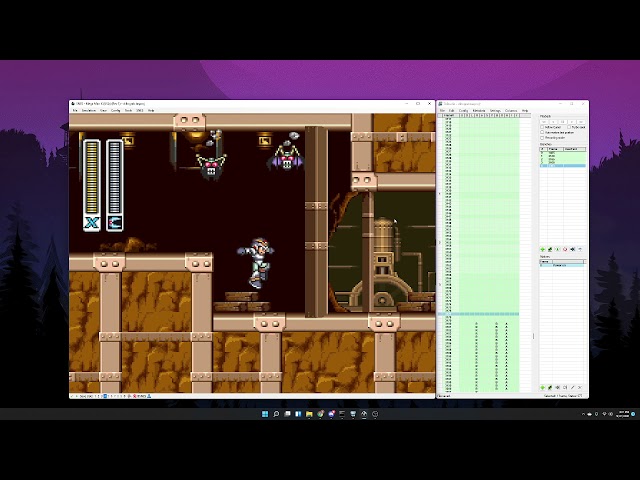This screenshot has width=640, height=480.
Task: Open the Config menu in TAStudio window
Action: [x=463, y=111]
